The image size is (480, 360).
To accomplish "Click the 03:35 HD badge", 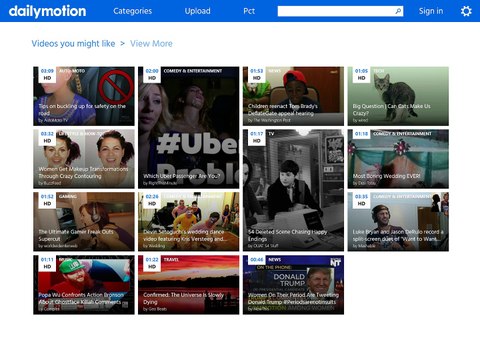I will tap(361, 200).
